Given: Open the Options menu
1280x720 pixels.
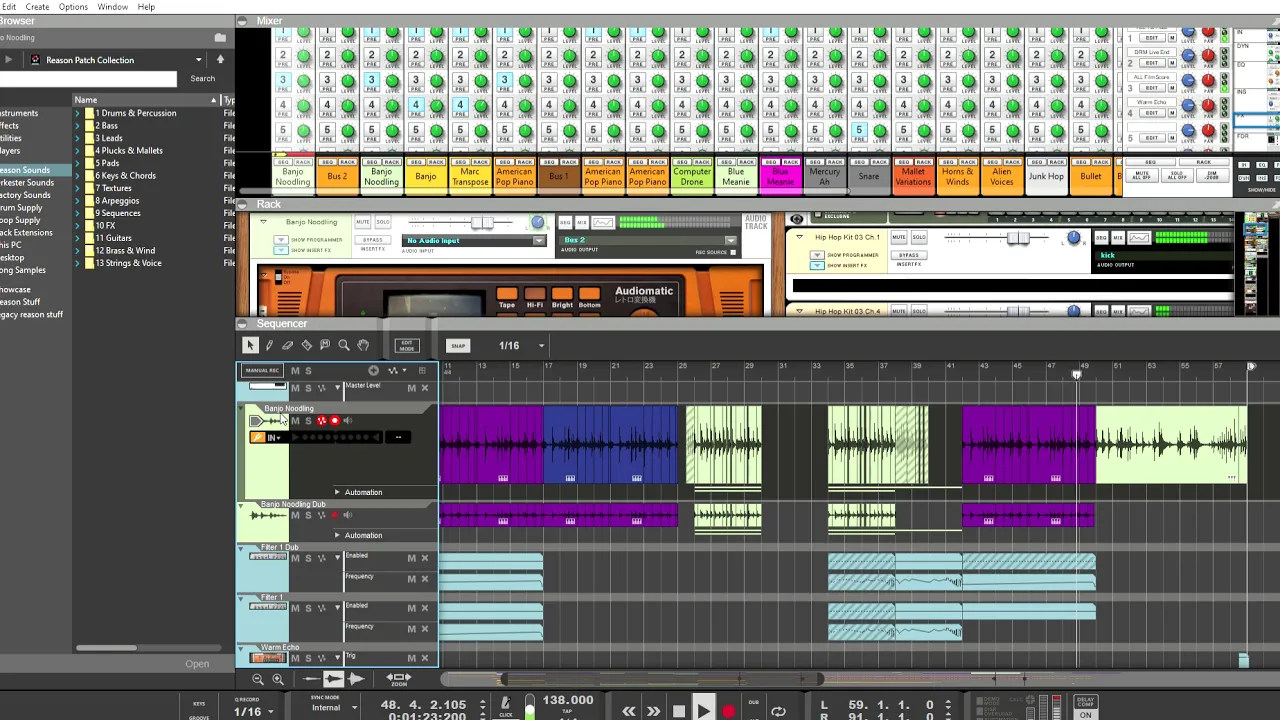Looking at the screenshot, I should (73, 7).
